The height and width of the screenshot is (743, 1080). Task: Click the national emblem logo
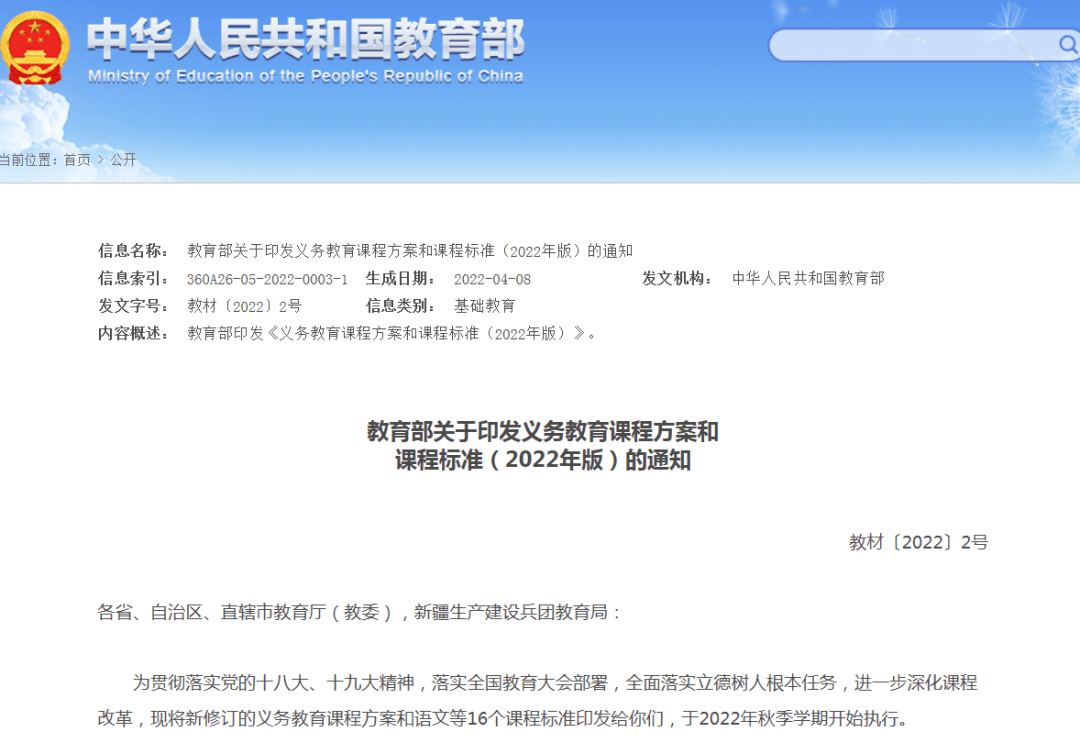[36, 47]
